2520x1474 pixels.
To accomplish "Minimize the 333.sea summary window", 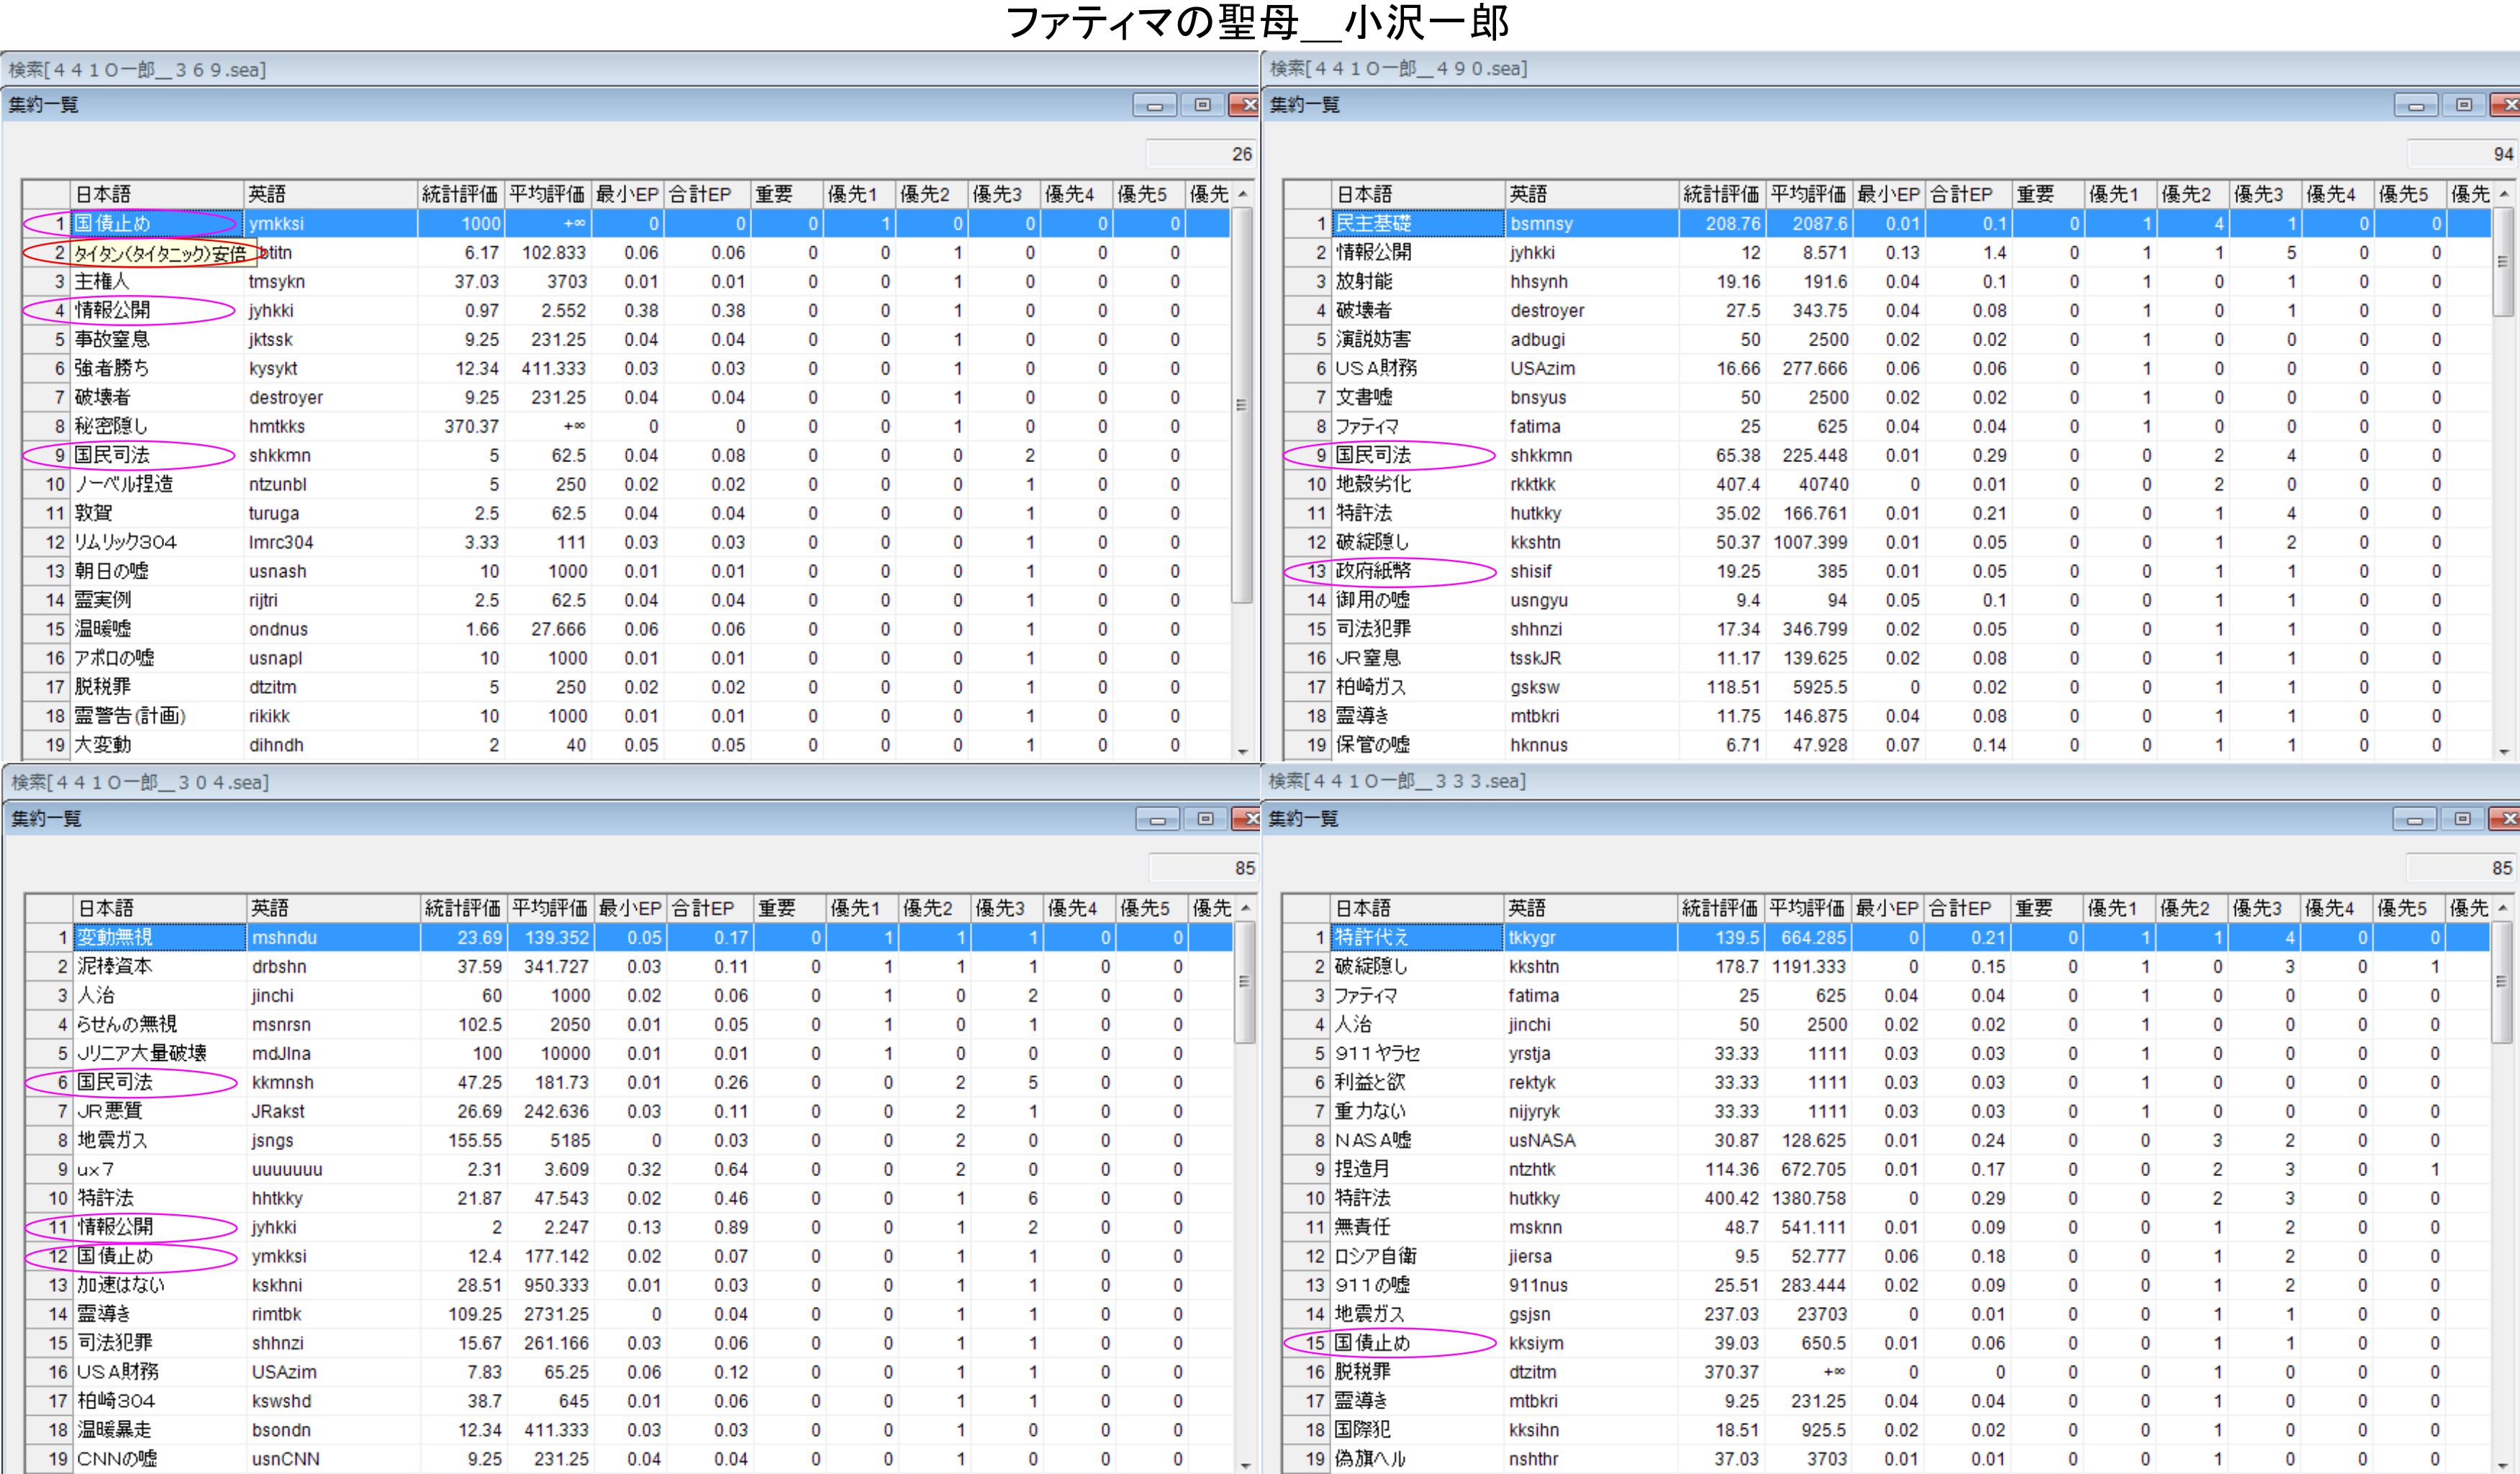I will click(x=2415, y=819).
